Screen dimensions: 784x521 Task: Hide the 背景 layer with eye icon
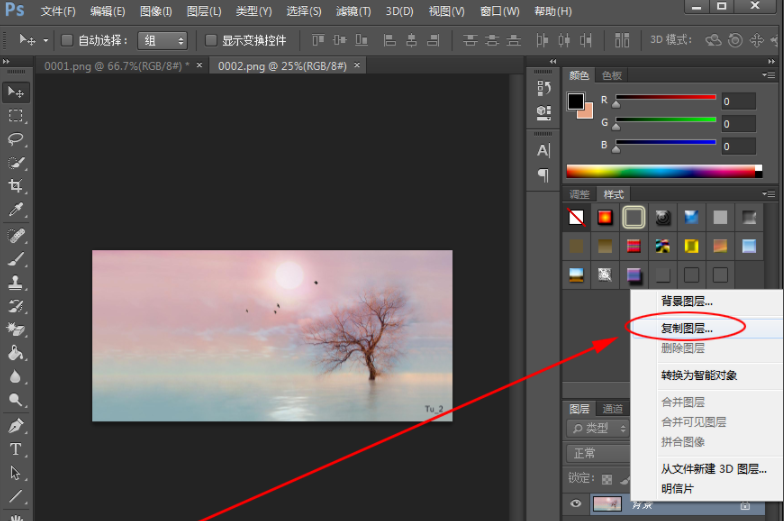point(576,504)
